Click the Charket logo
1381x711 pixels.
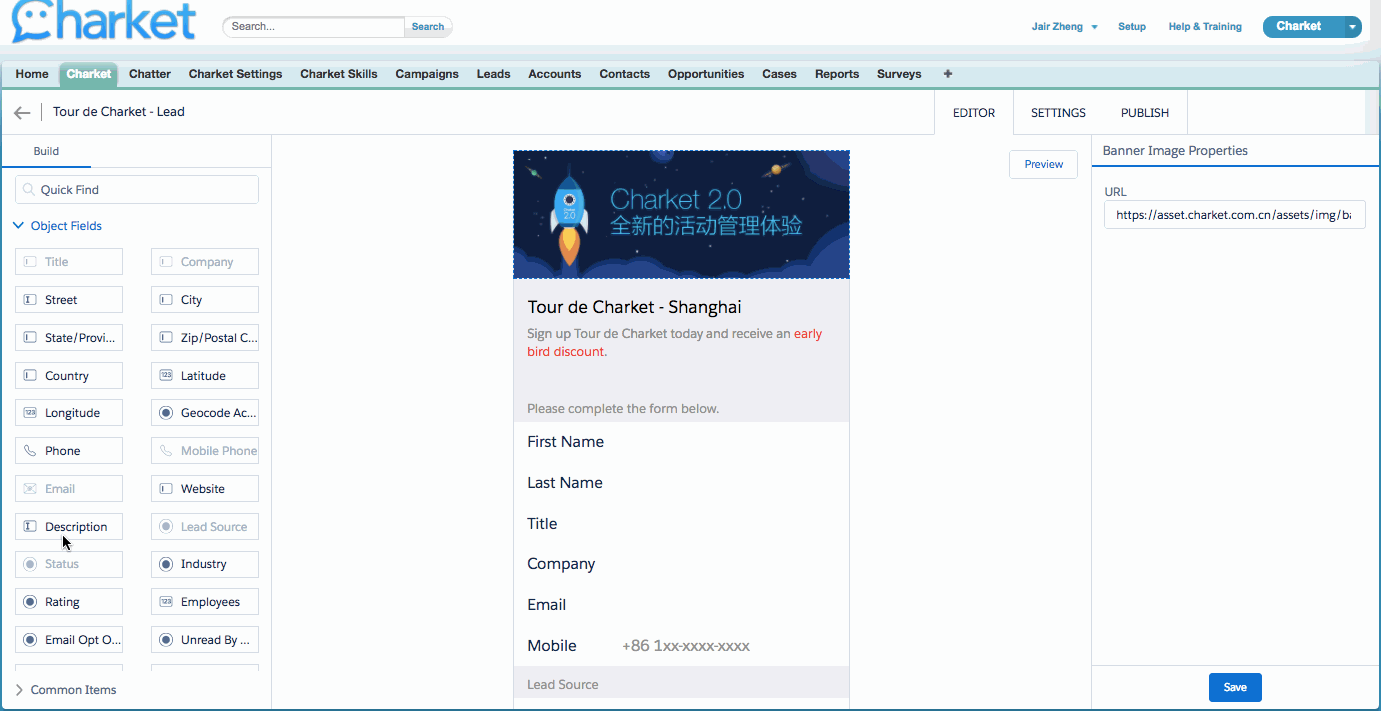coord(104,23)
